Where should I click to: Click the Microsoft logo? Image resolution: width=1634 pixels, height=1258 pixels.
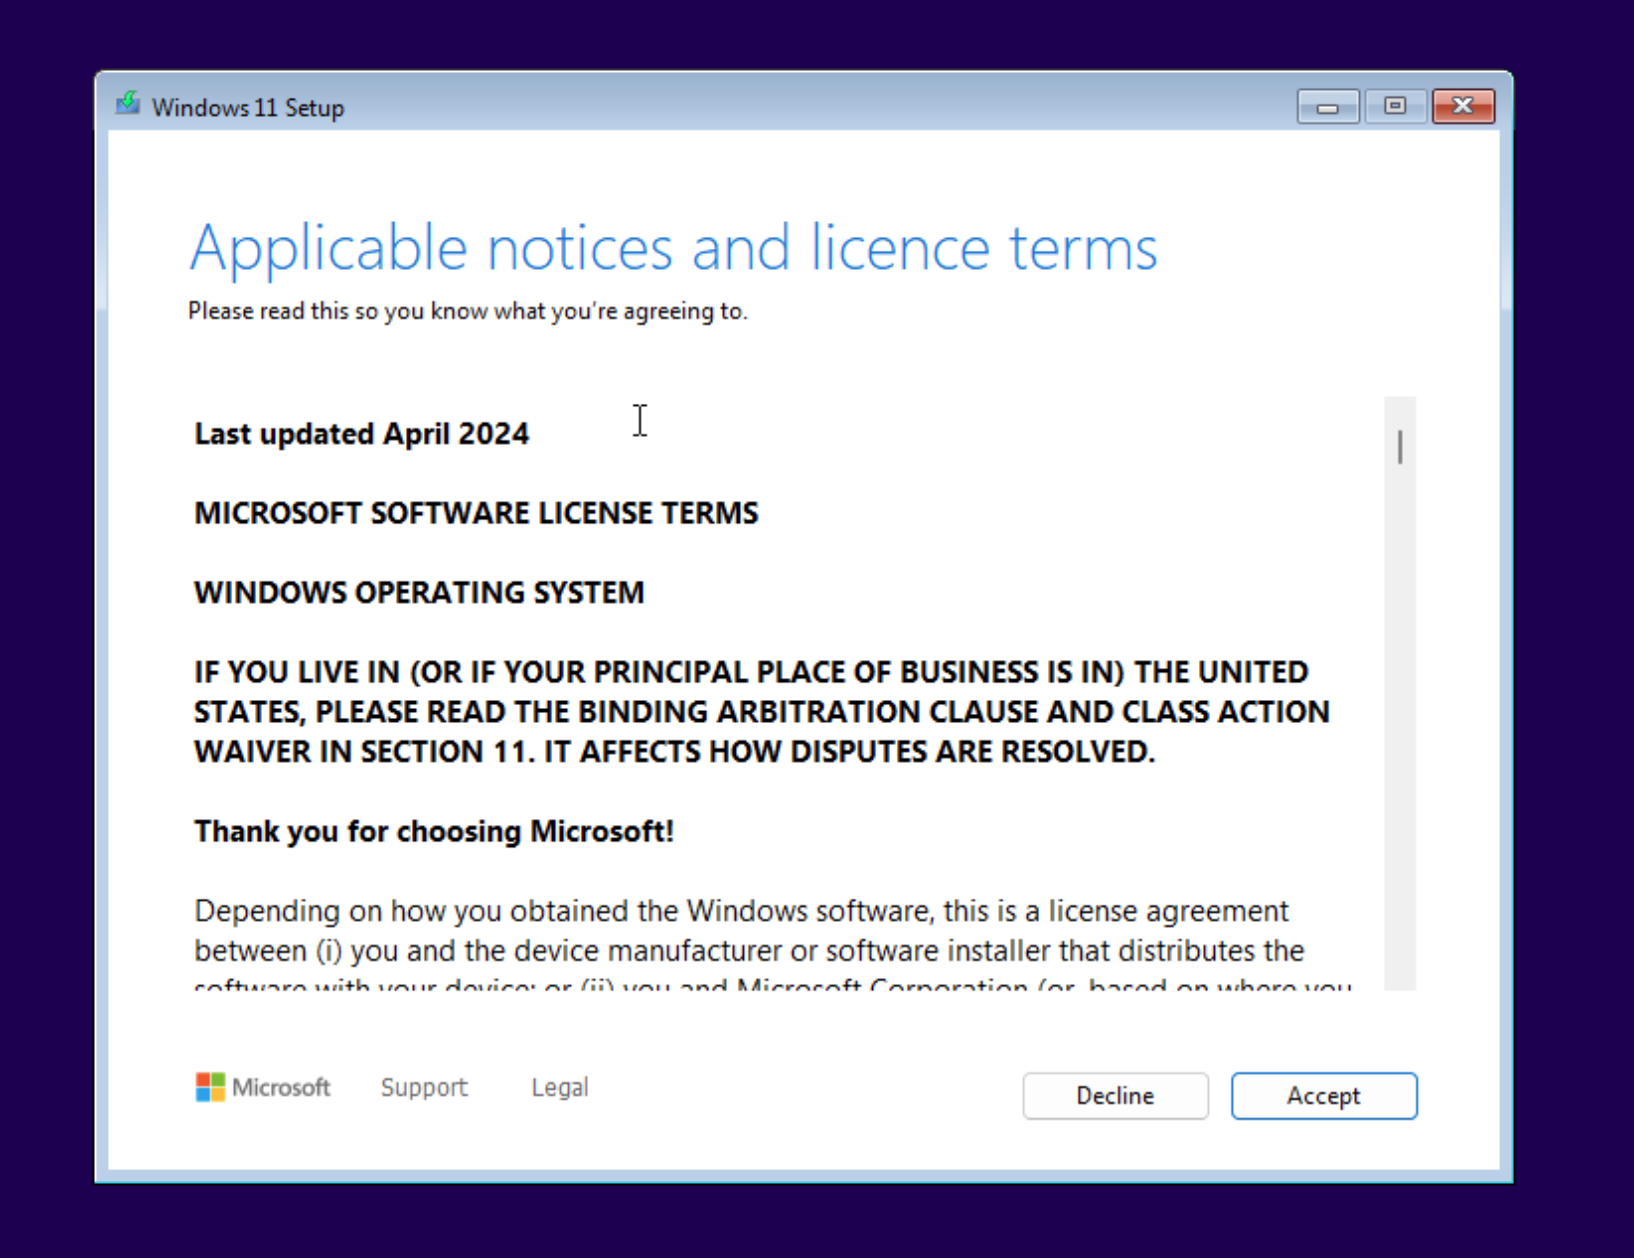coord(263,1087)
